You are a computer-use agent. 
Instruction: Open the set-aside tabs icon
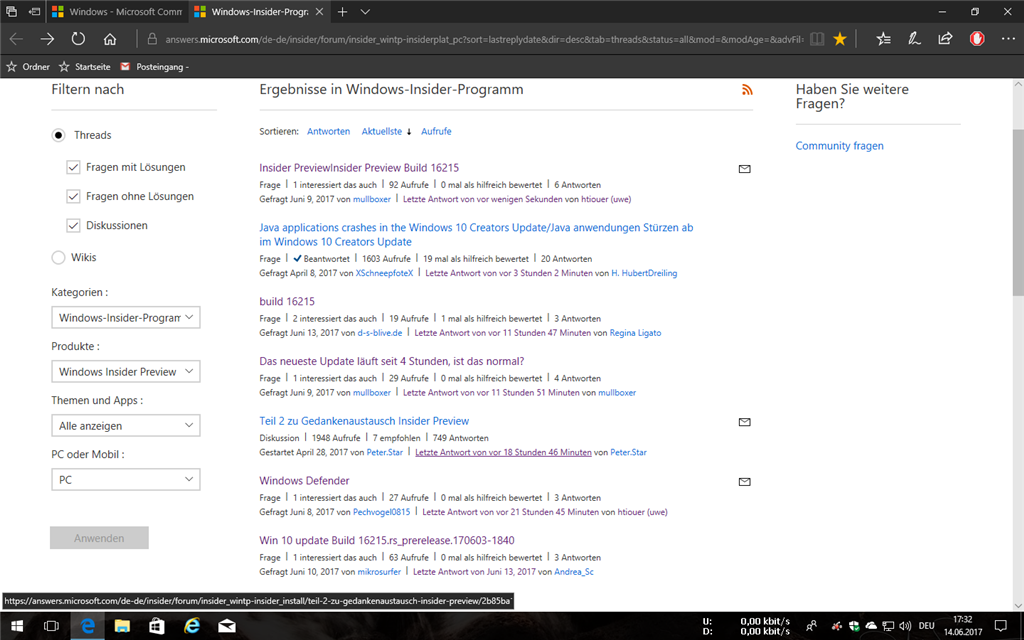coord(11,12)
